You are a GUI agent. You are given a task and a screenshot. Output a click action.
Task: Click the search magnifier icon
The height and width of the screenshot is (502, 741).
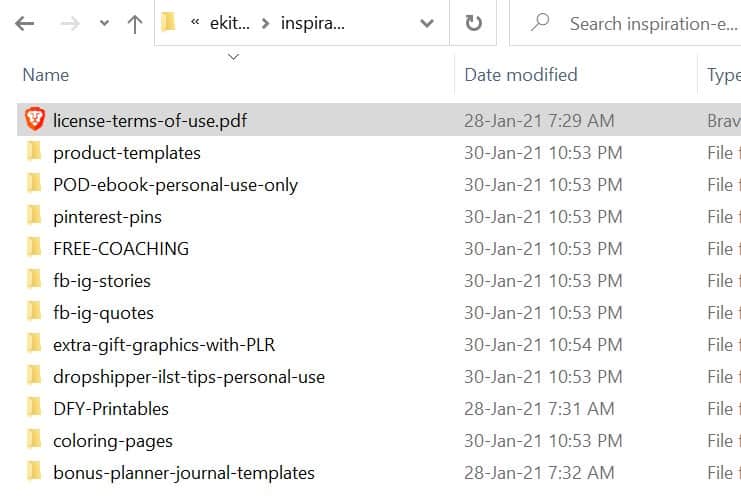pyautogui.click(x=540, y=22)
